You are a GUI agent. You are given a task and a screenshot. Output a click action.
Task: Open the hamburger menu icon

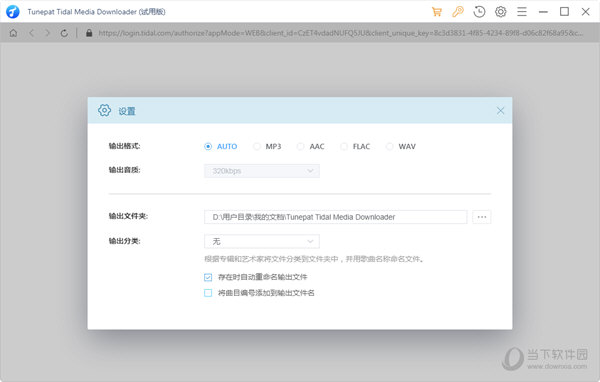(x=522, y=12)
